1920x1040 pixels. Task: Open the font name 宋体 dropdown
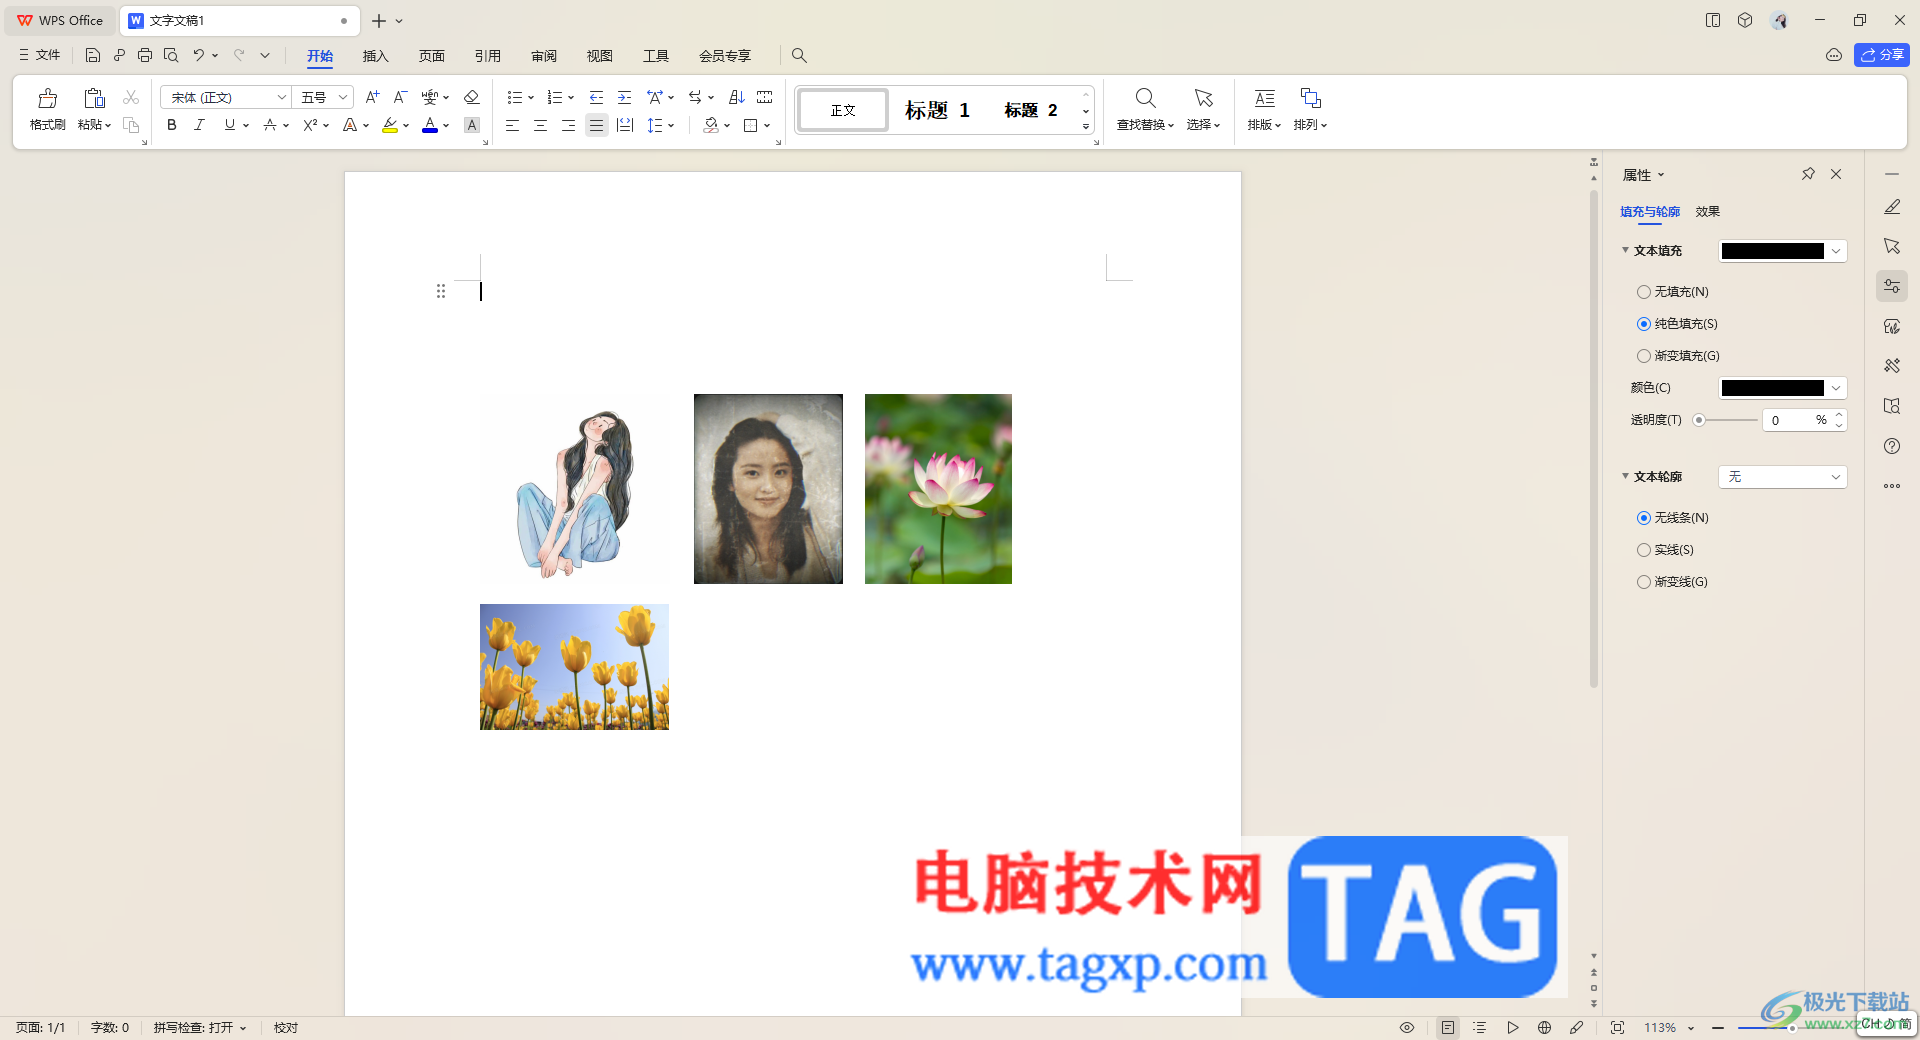point(282,97)
